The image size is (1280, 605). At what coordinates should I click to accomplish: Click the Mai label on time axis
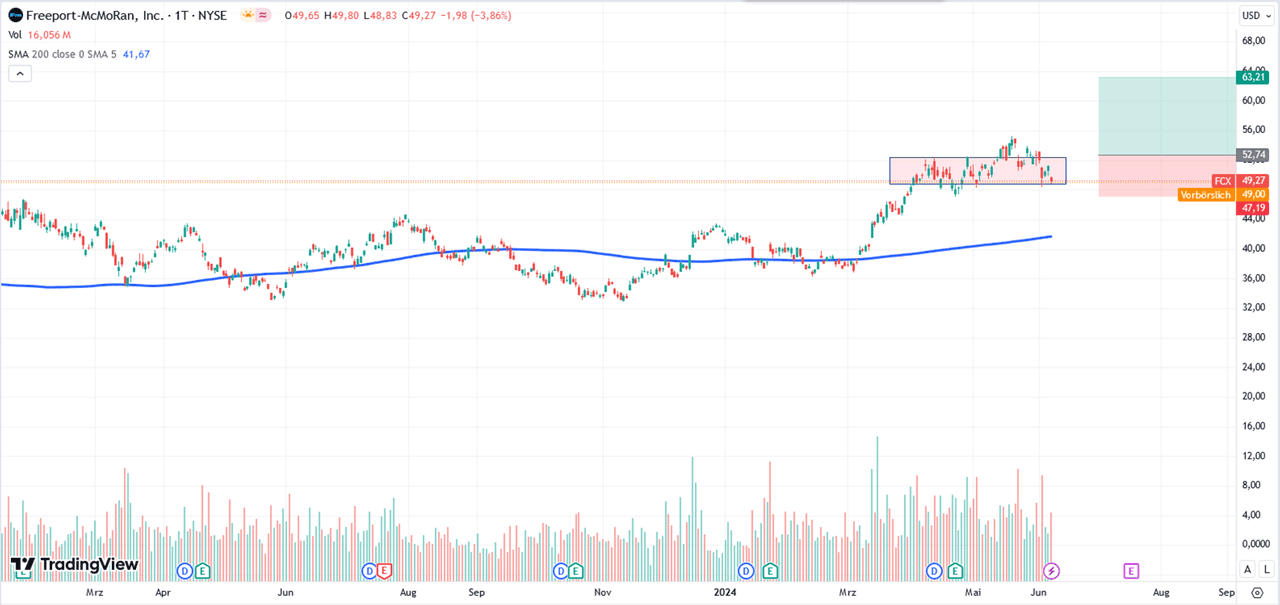(973, 592)
